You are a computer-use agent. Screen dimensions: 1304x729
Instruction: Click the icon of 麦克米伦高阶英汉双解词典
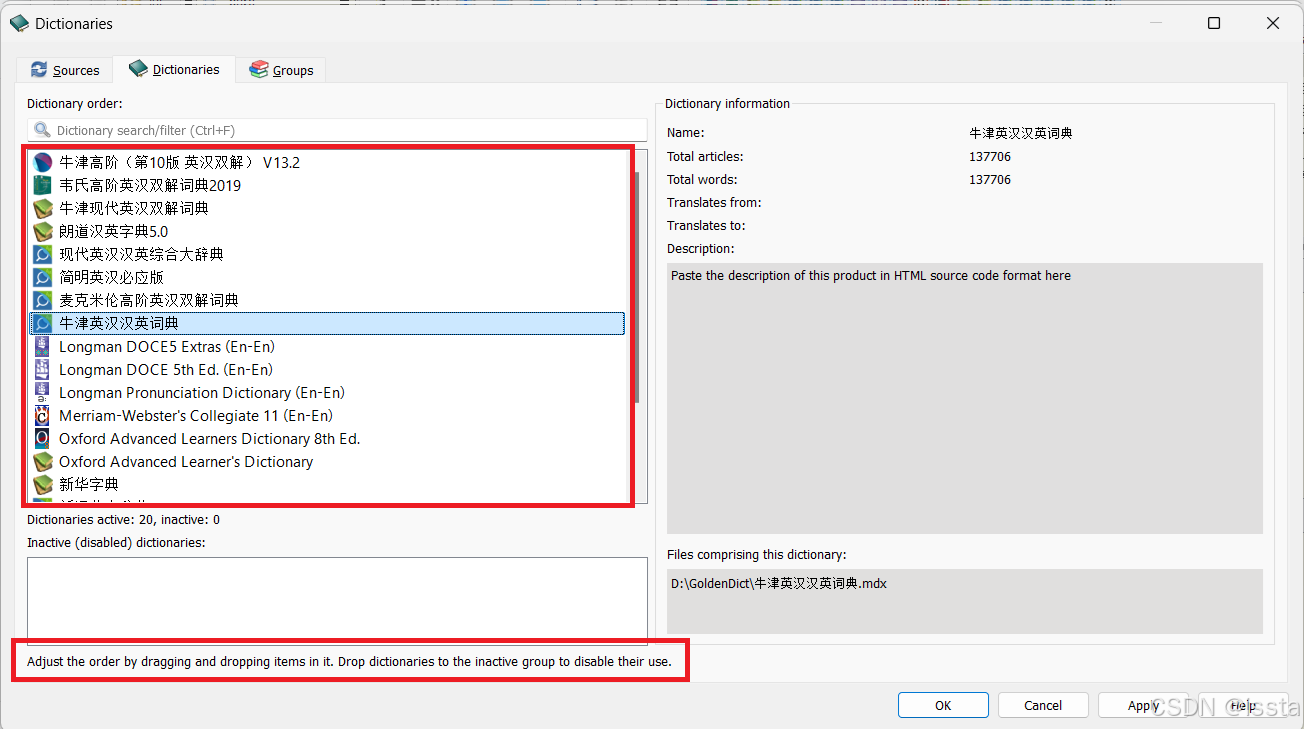pos(42,300)
